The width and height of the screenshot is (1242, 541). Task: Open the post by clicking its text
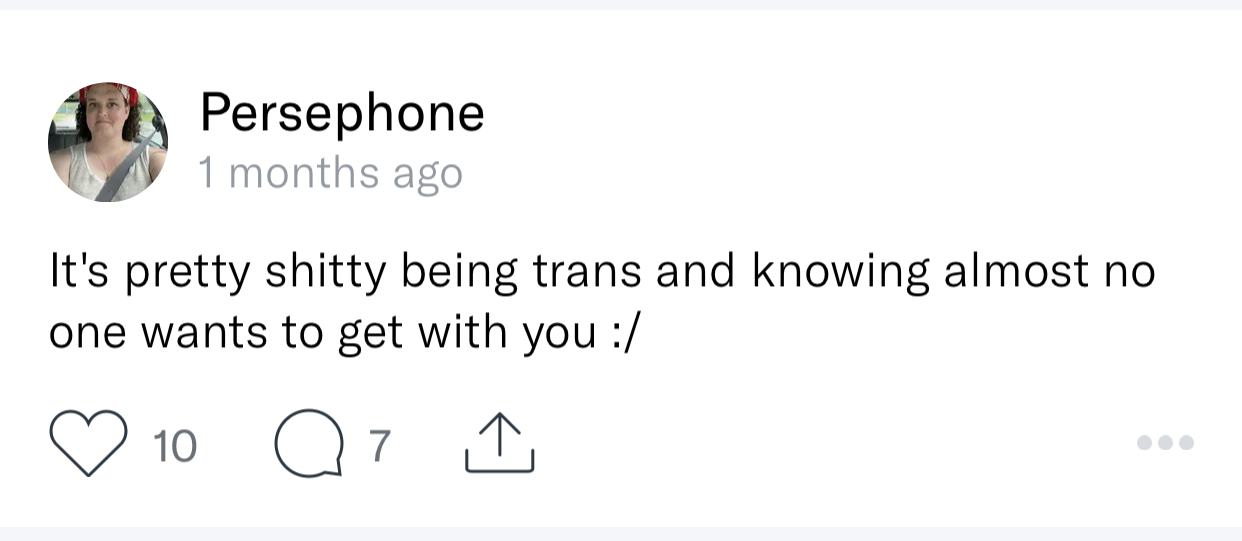coord(602,302)
